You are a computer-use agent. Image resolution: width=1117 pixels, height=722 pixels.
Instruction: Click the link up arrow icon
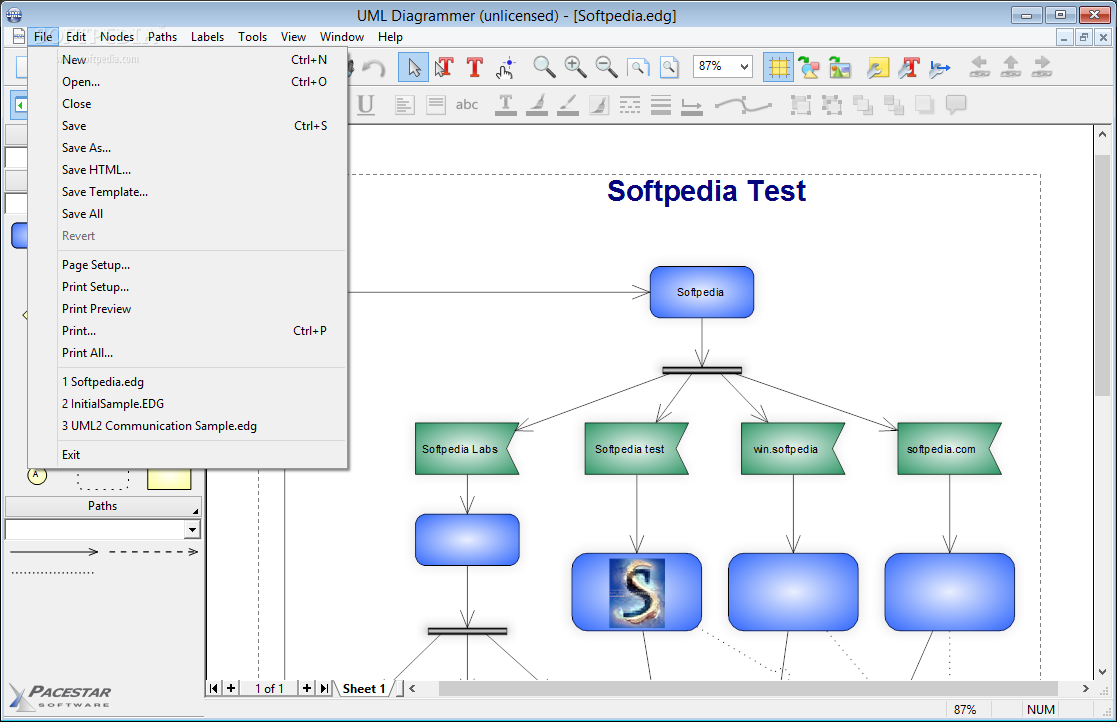(1011, 68)
